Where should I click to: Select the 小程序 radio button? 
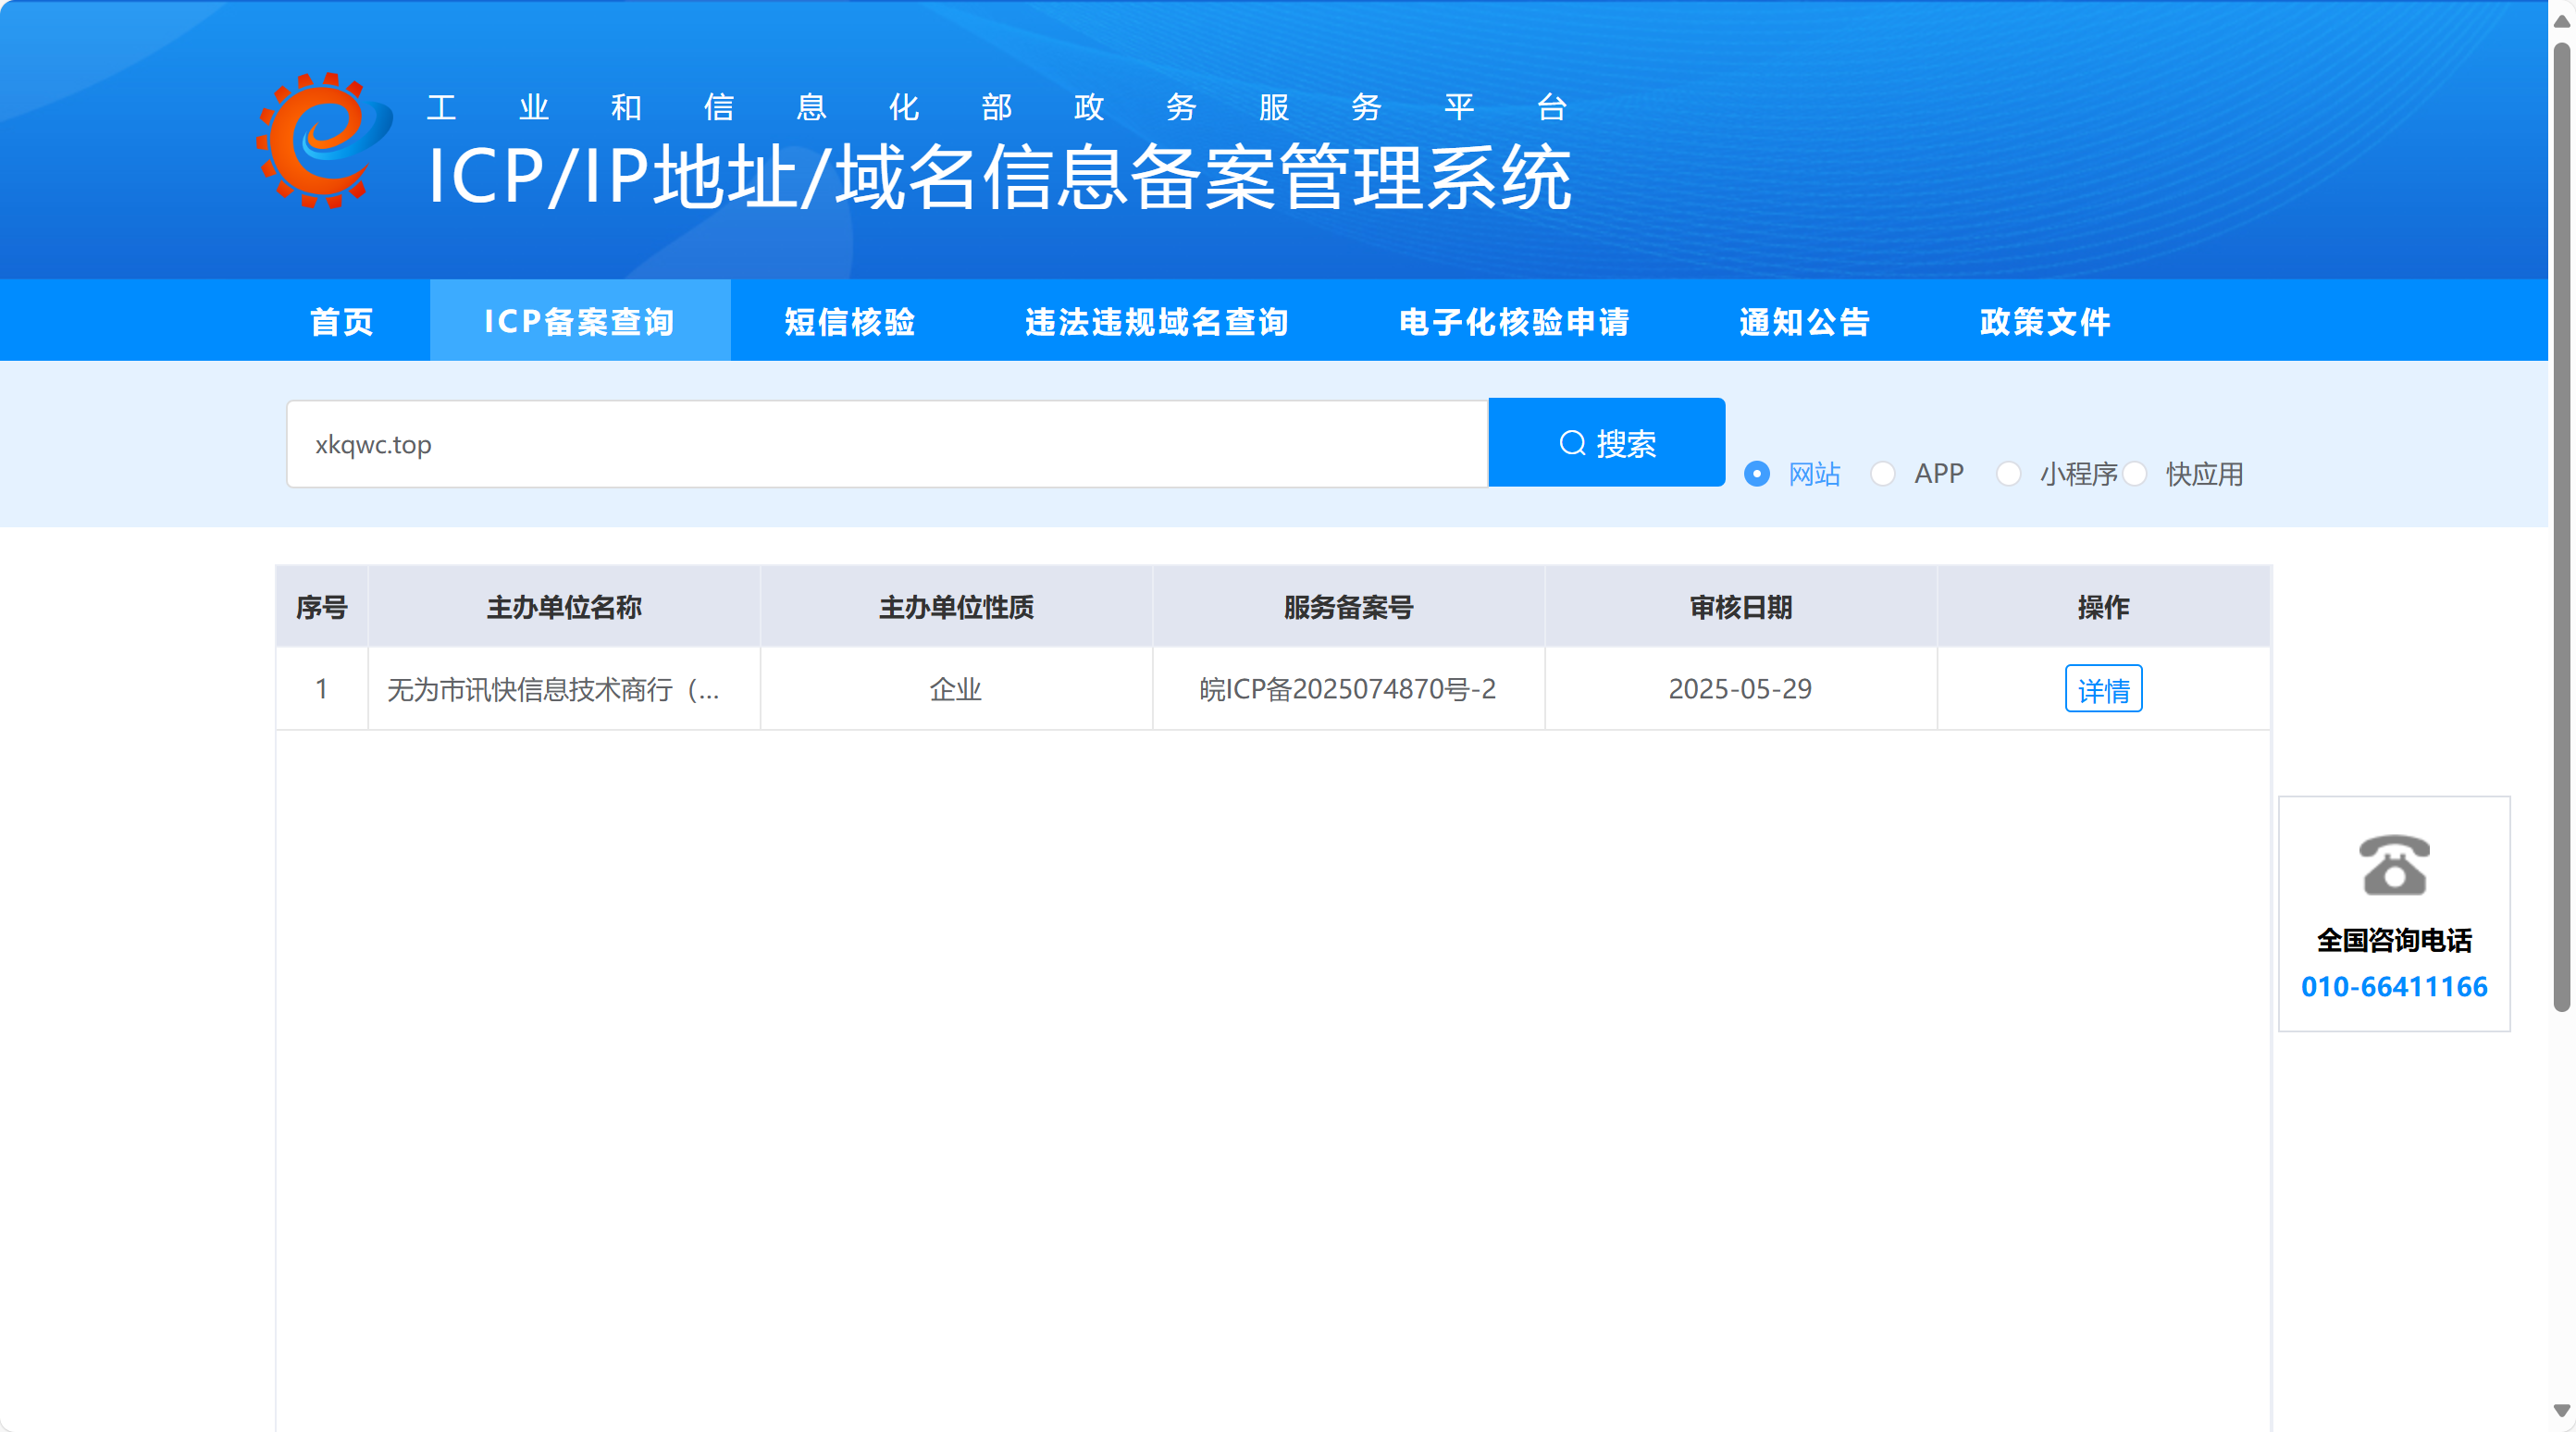[x=2008, y=474]
